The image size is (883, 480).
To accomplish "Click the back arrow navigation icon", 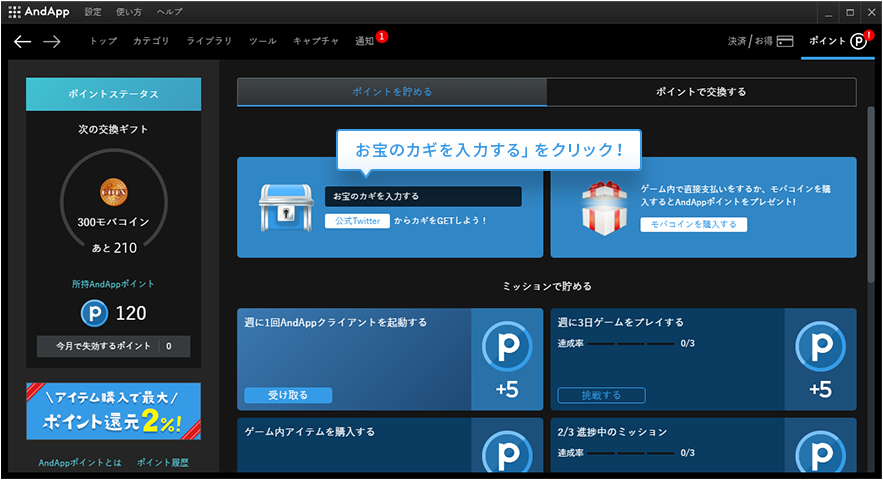I will [x=22, y=42].
